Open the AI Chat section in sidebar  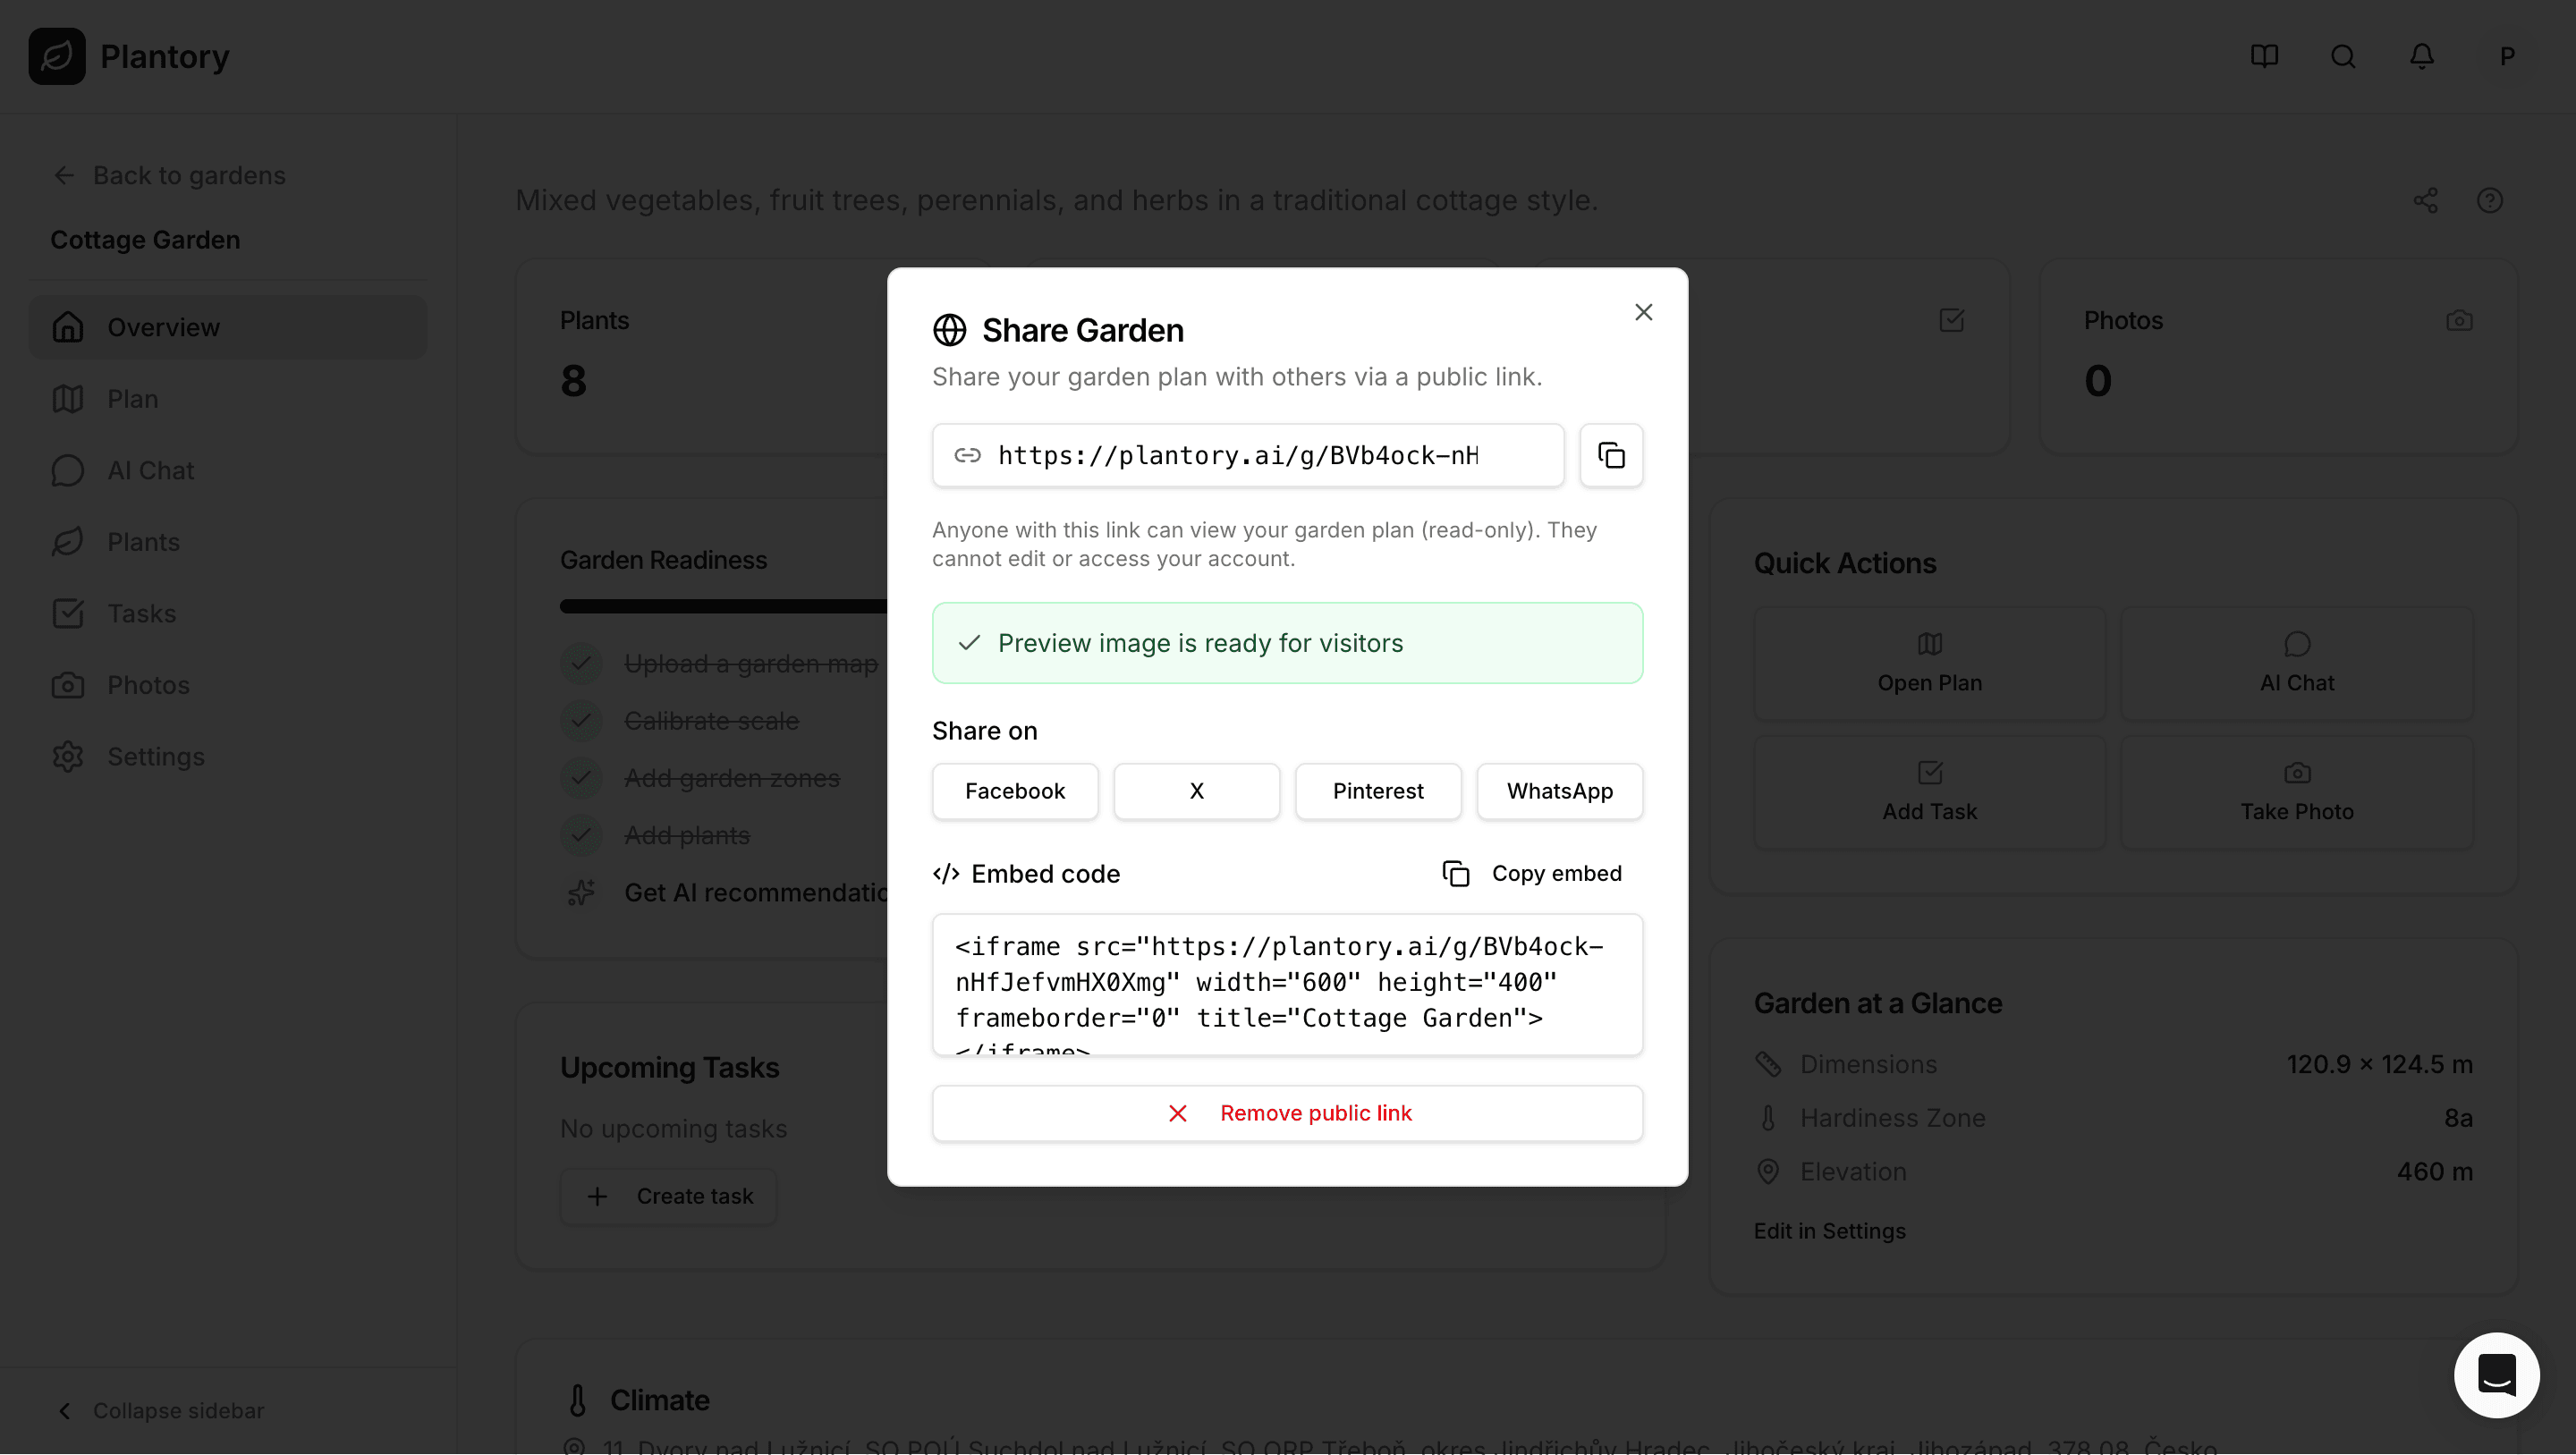[x=150, y=470]
